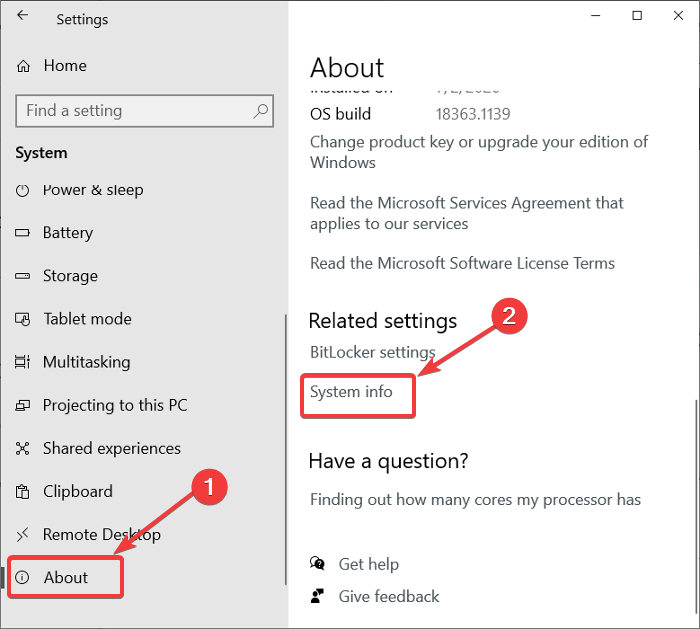The width and height of the screenshot is (700, 629).
Task: Click the Get help link
Action: [x=368, y=564]
